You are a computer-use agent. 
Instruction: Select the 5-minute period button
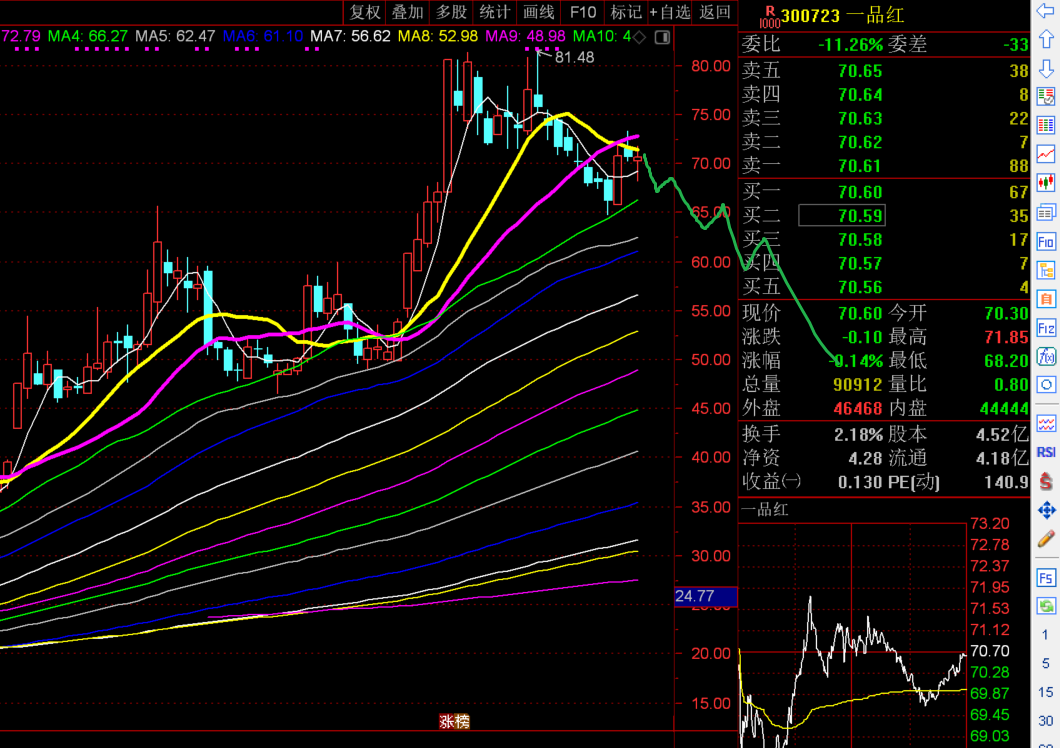click(x=1046, y=663)
